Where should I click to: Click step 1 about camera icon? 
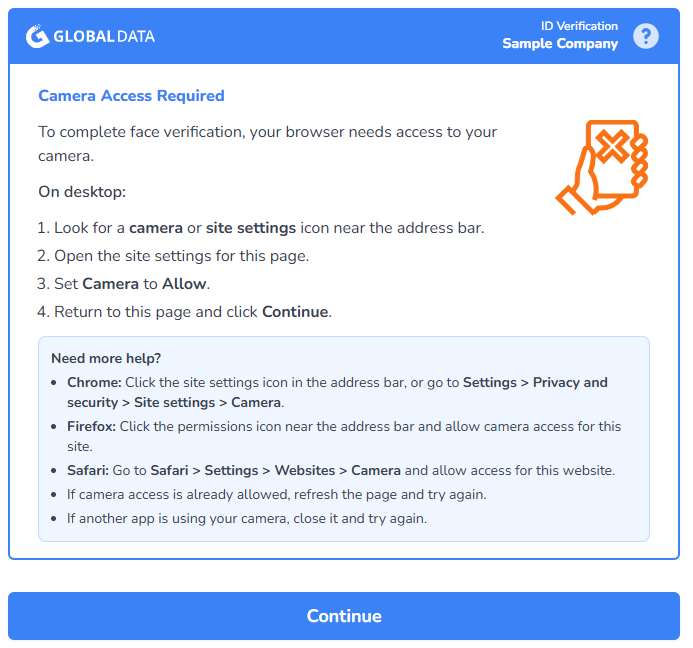(x=261, y=228)
